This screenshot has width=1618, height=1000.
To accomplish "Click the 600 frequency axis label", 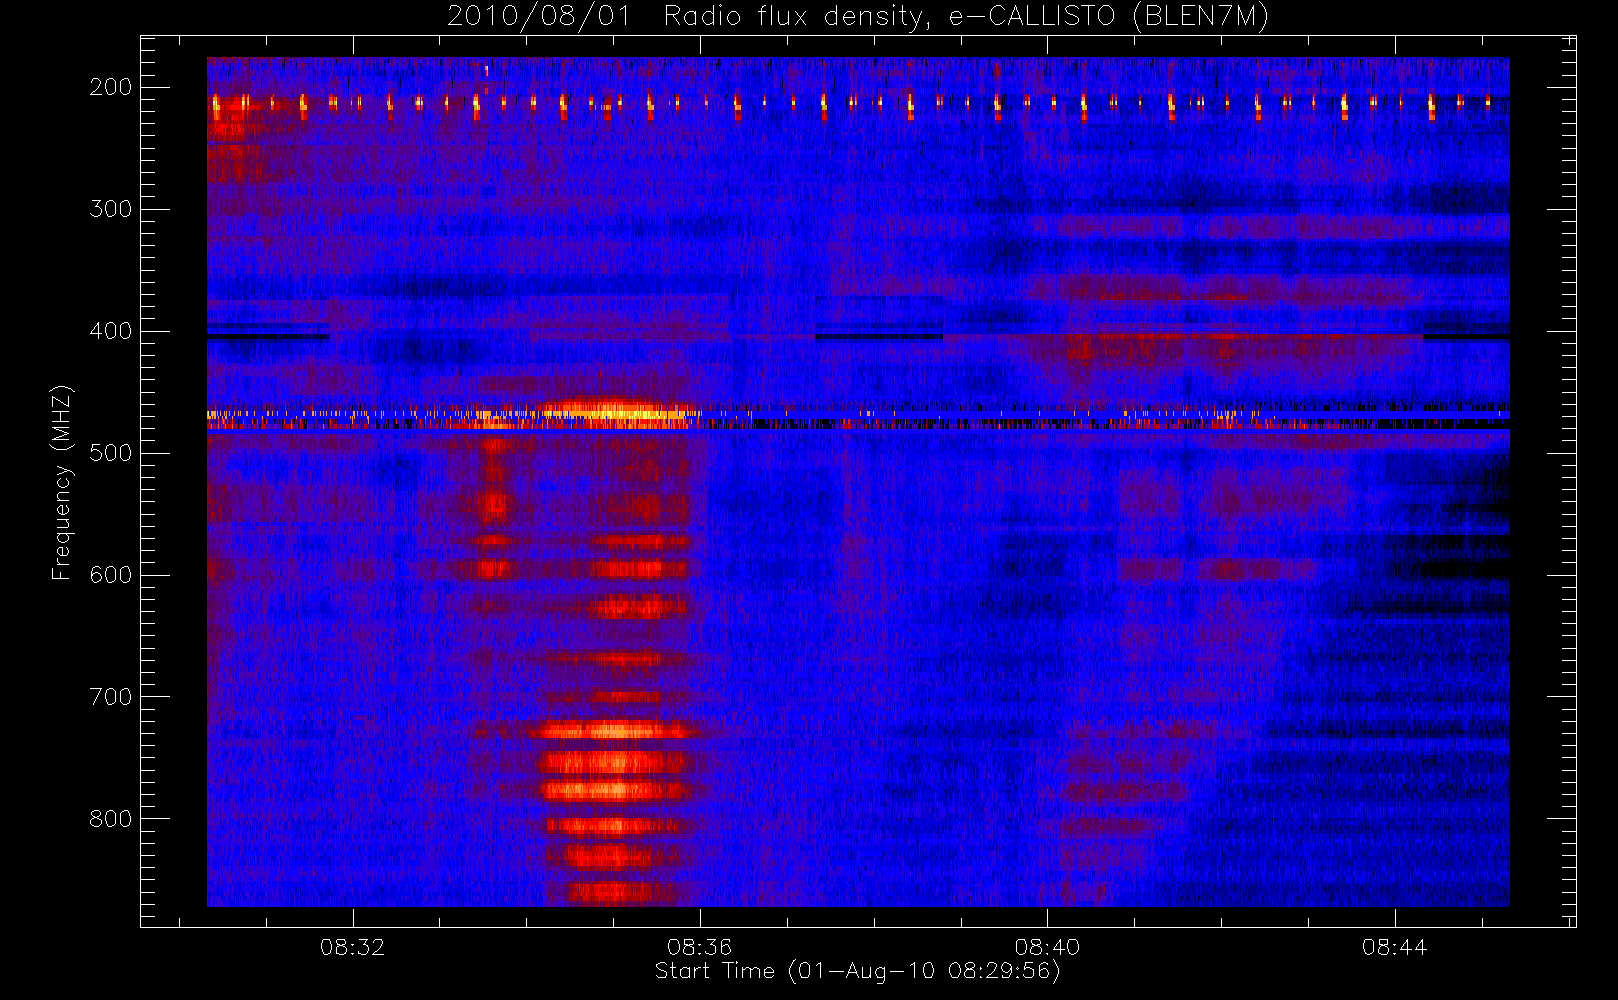I will pos(110,575).
